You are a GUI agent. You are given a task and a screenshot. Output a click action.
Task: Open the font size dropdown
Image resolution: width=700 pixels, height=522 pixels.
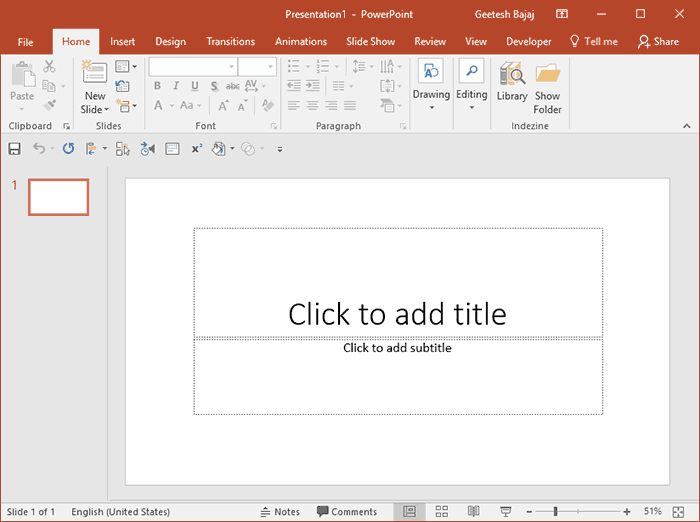(x=271, y=67)
